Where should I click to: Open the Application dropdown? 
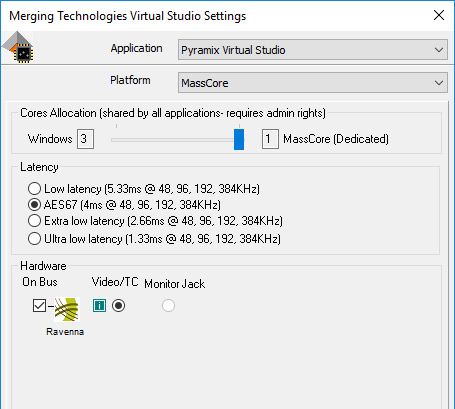313,50
